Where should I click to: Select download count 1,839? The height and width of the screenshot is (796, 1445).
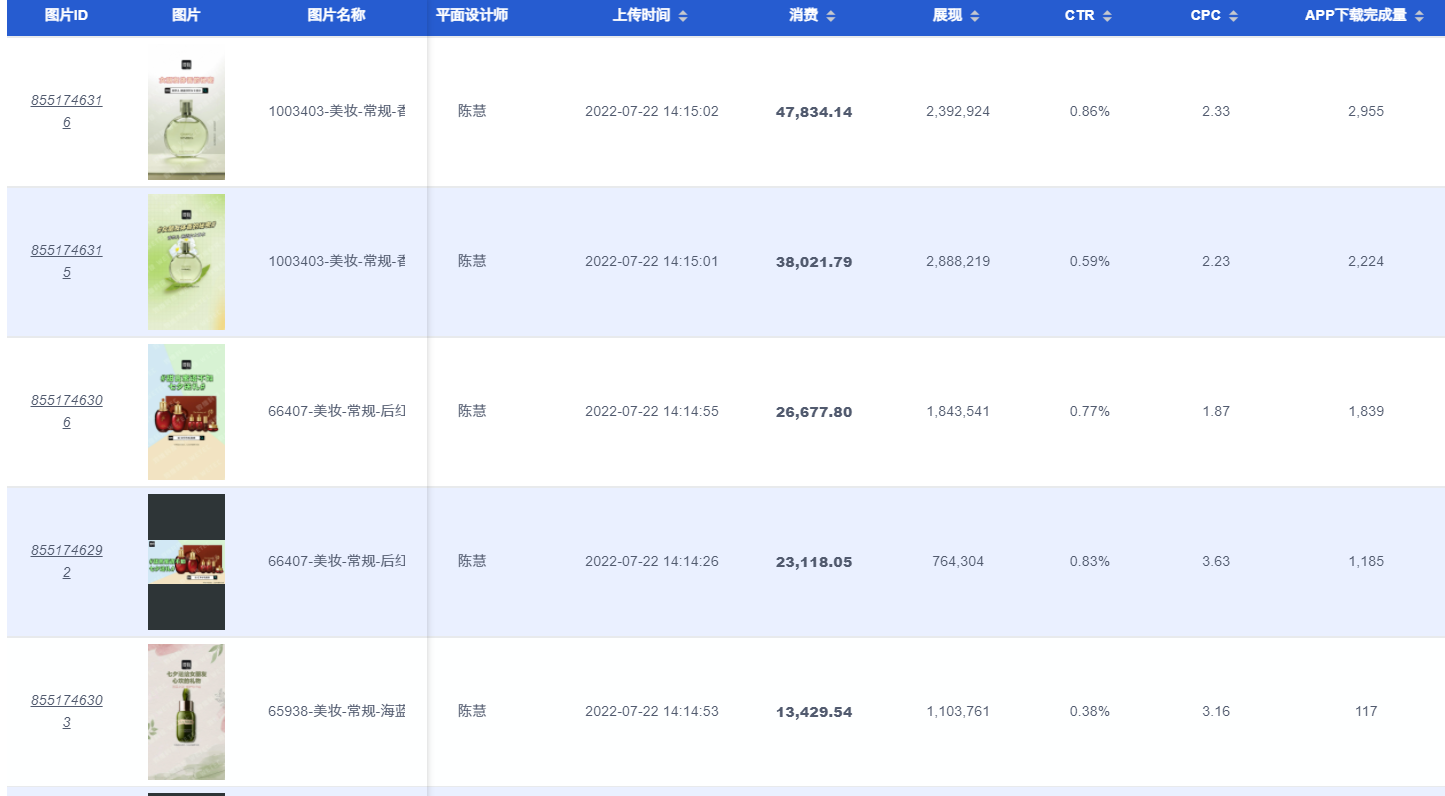pyautogui.click(x=1366, y=411)
